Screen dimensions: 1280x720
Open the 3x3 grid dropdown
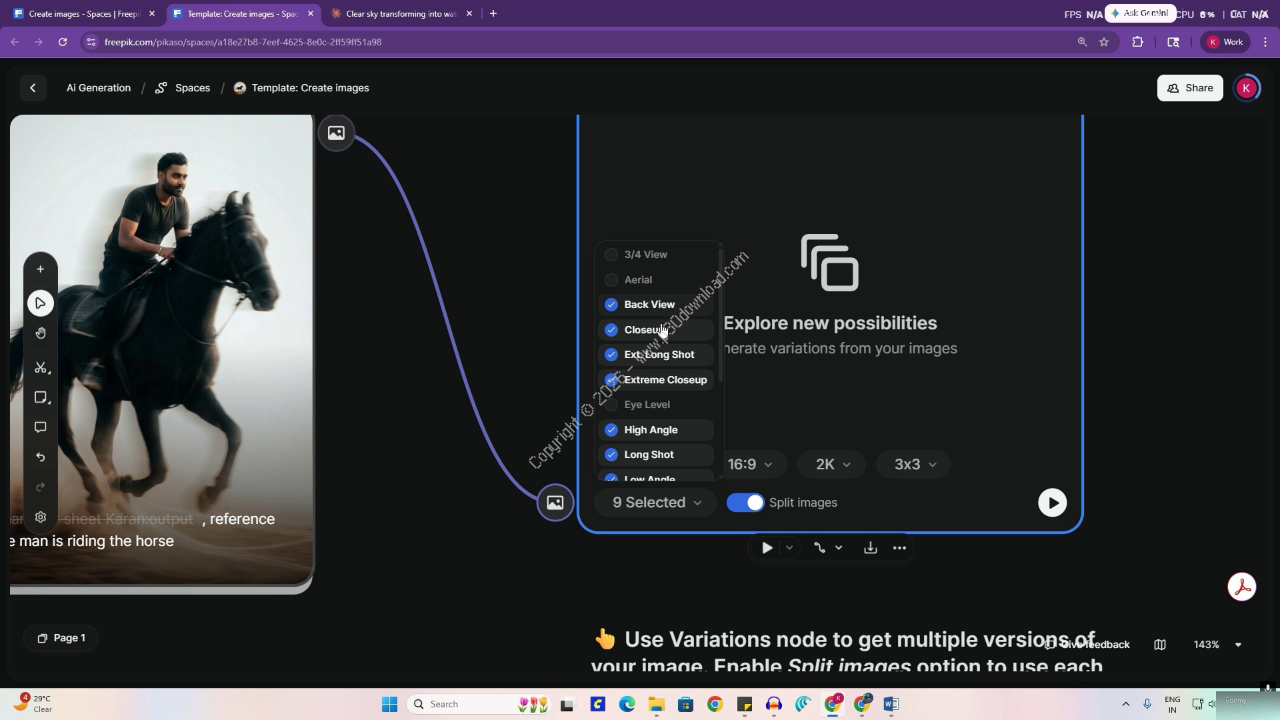915,464
